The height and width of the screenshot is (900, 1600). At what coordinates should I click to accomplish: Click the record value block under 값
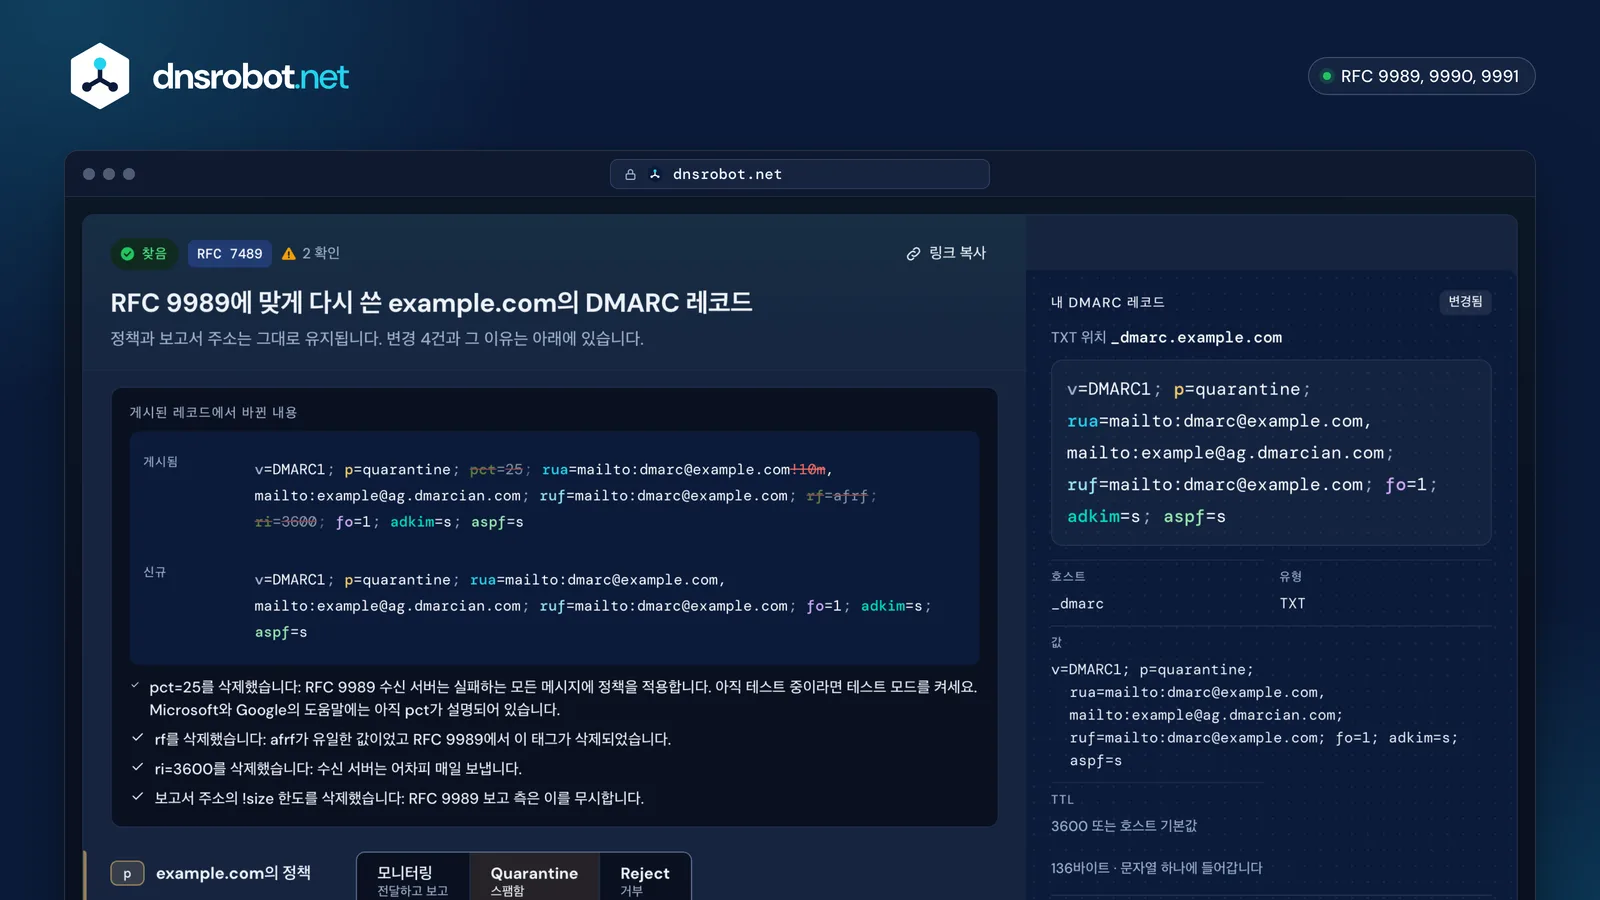[x=1254, y=715]
